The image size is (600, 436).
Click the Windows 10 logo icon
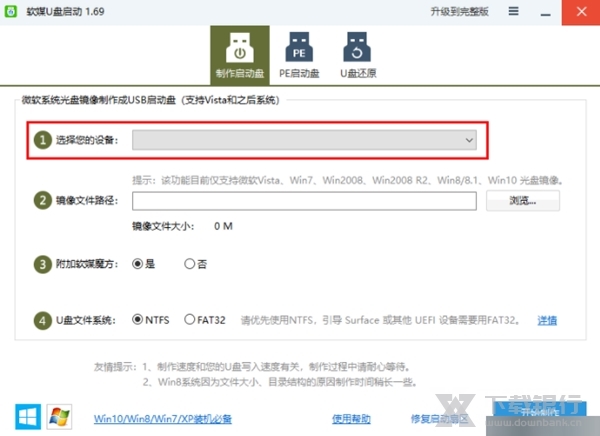(x=28, y=416)
